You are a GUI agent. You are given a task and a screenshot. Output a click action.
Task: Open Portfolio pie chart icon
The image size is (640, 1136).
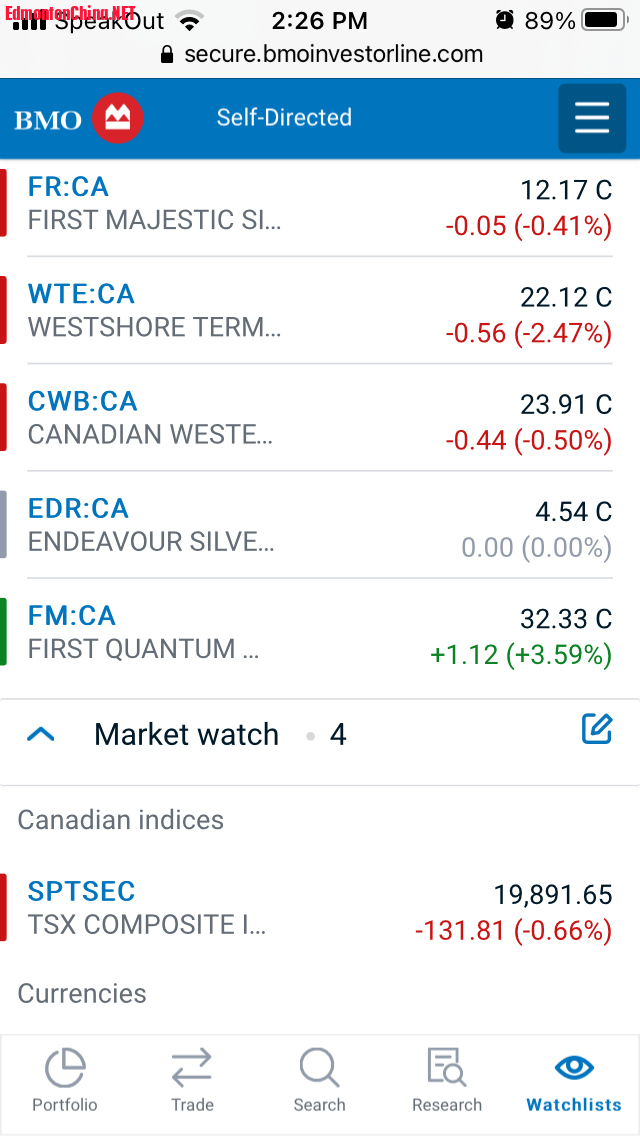click(x=65, y=1068)
